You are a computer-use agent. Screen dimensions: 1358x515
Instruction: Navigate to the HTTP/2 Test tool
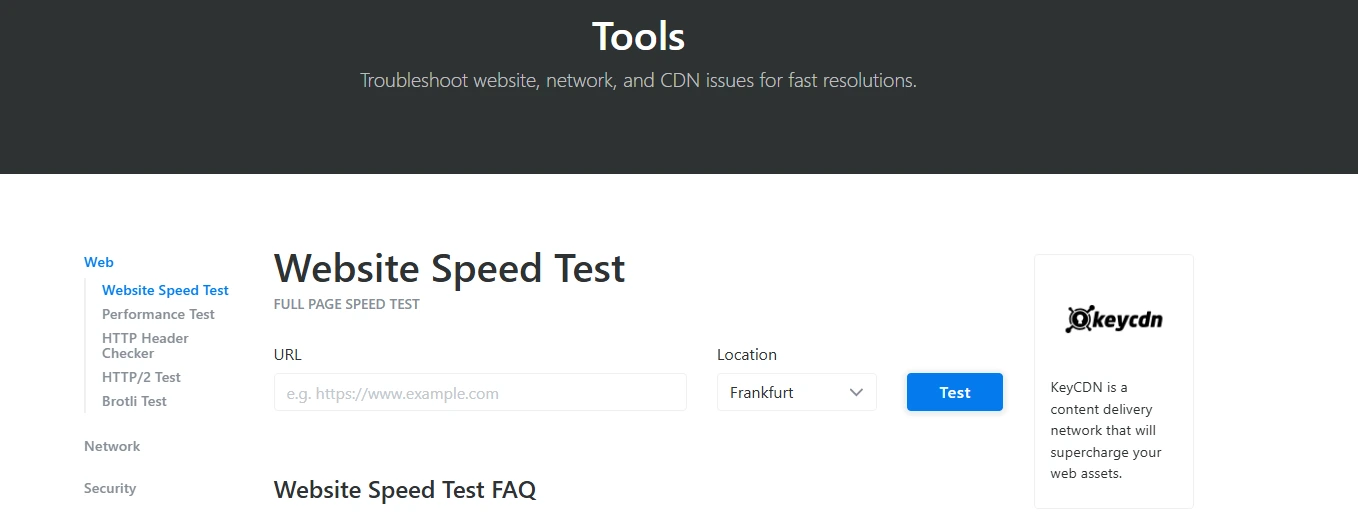click(x=141, y=377)
